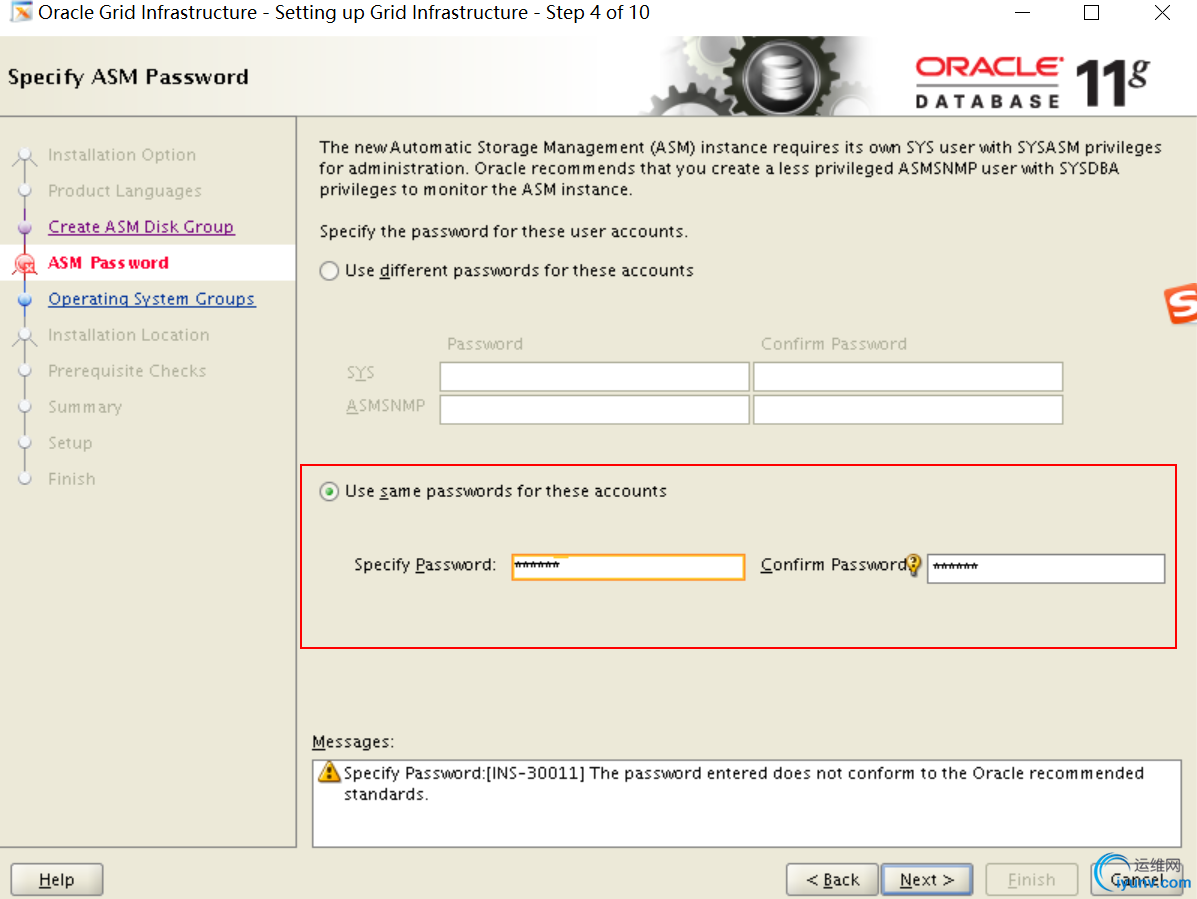Select Use different passwords for these accounts
The width and height of the screenshot is (1197, 899).
point(329,271)
